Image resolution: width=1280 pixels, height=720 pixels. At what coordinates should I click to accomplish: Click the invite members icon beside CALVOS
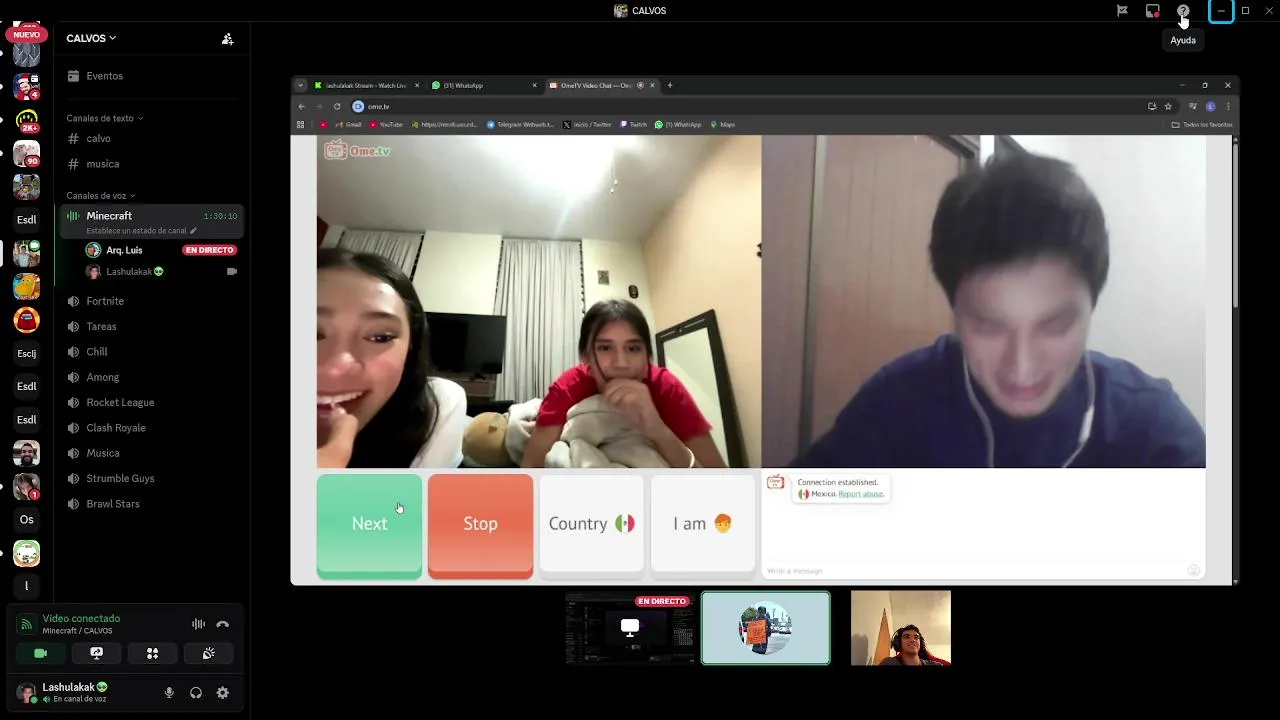(x=227, y=39)
